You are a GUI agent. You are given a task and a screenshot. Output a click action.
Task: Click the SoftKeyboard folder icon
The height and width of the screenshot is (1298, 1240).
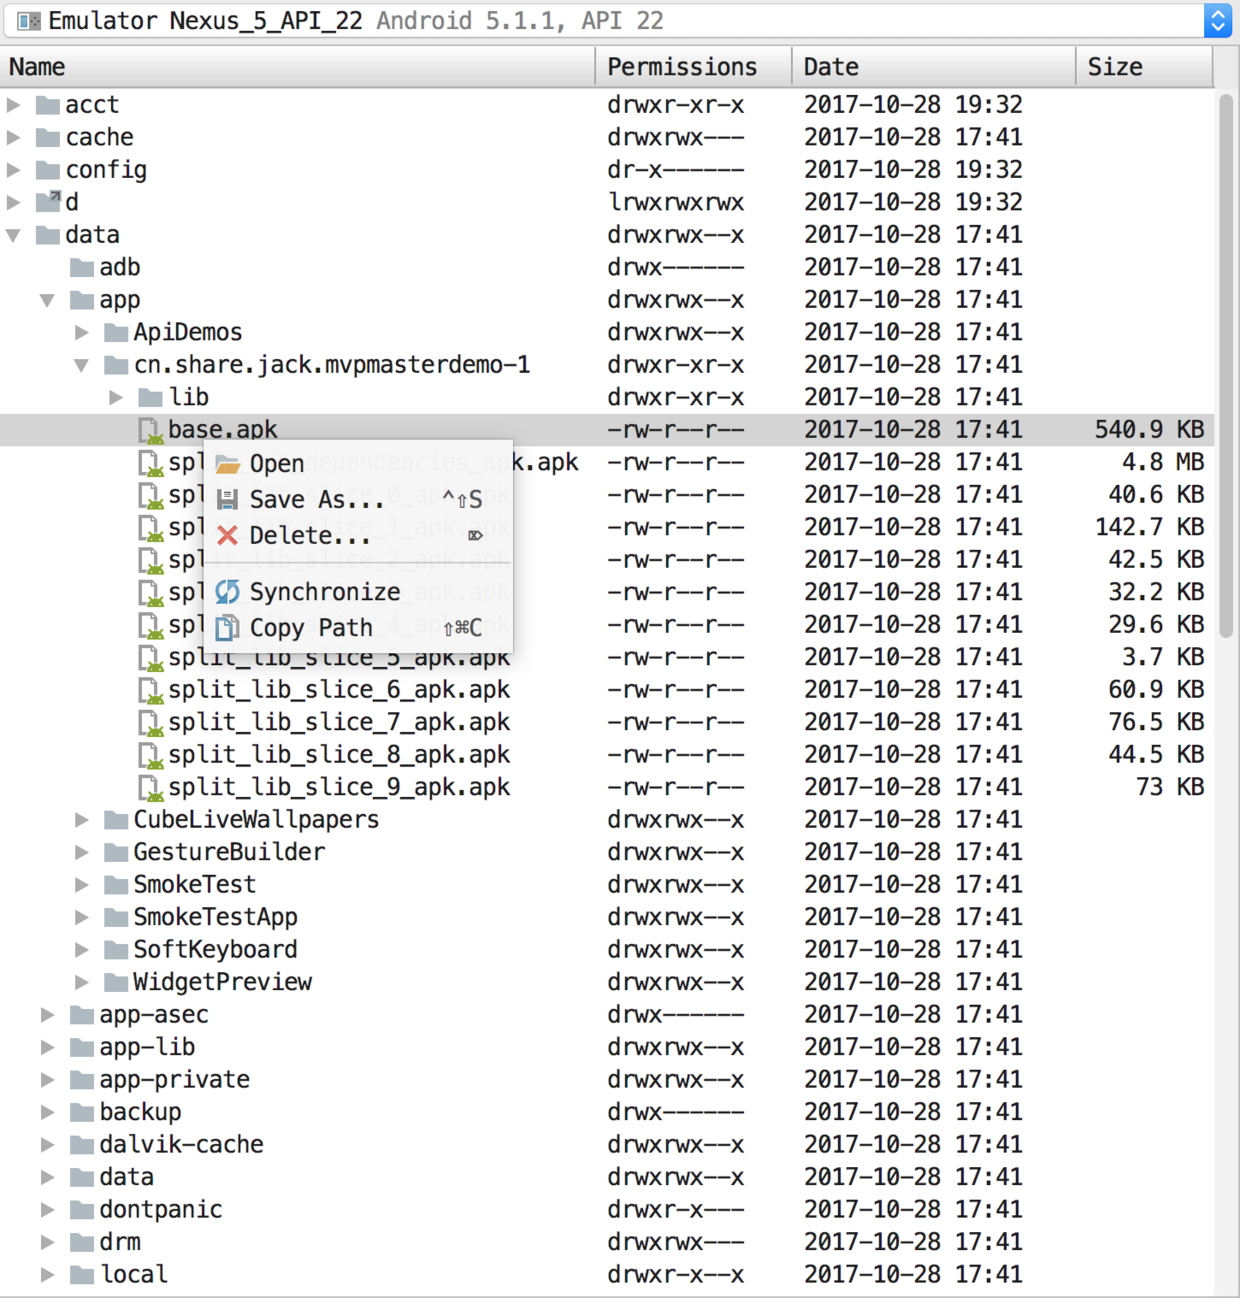(116, 950)
